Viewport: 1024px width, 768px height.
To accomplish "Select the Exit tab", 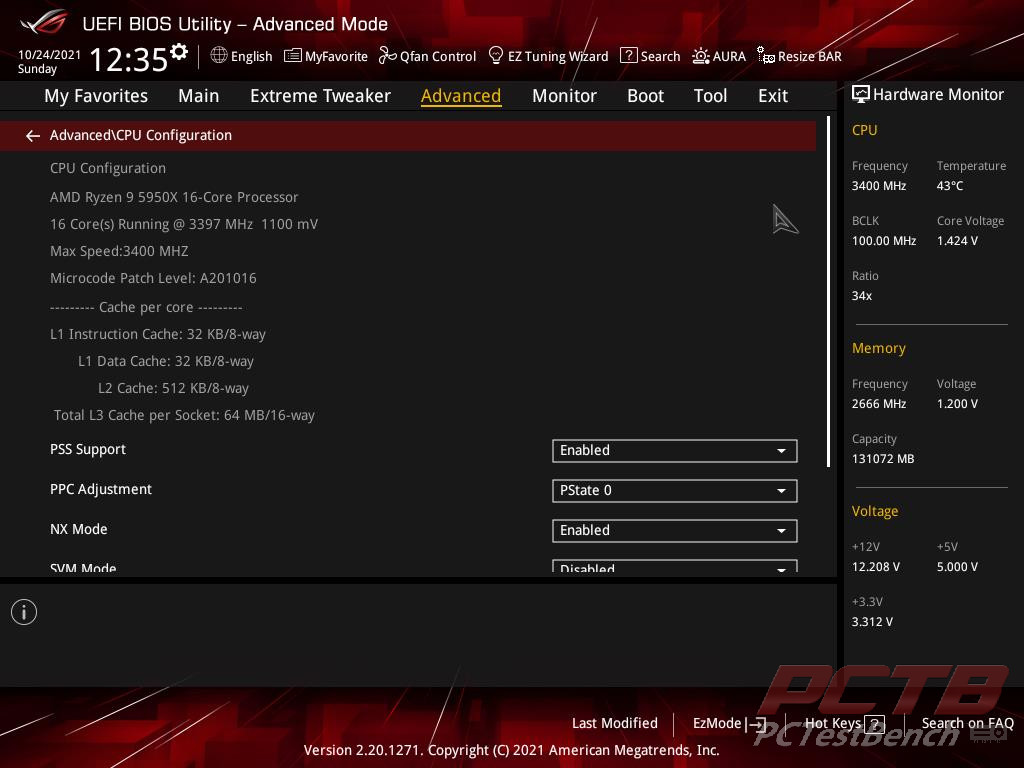I will tap(773, 96).
